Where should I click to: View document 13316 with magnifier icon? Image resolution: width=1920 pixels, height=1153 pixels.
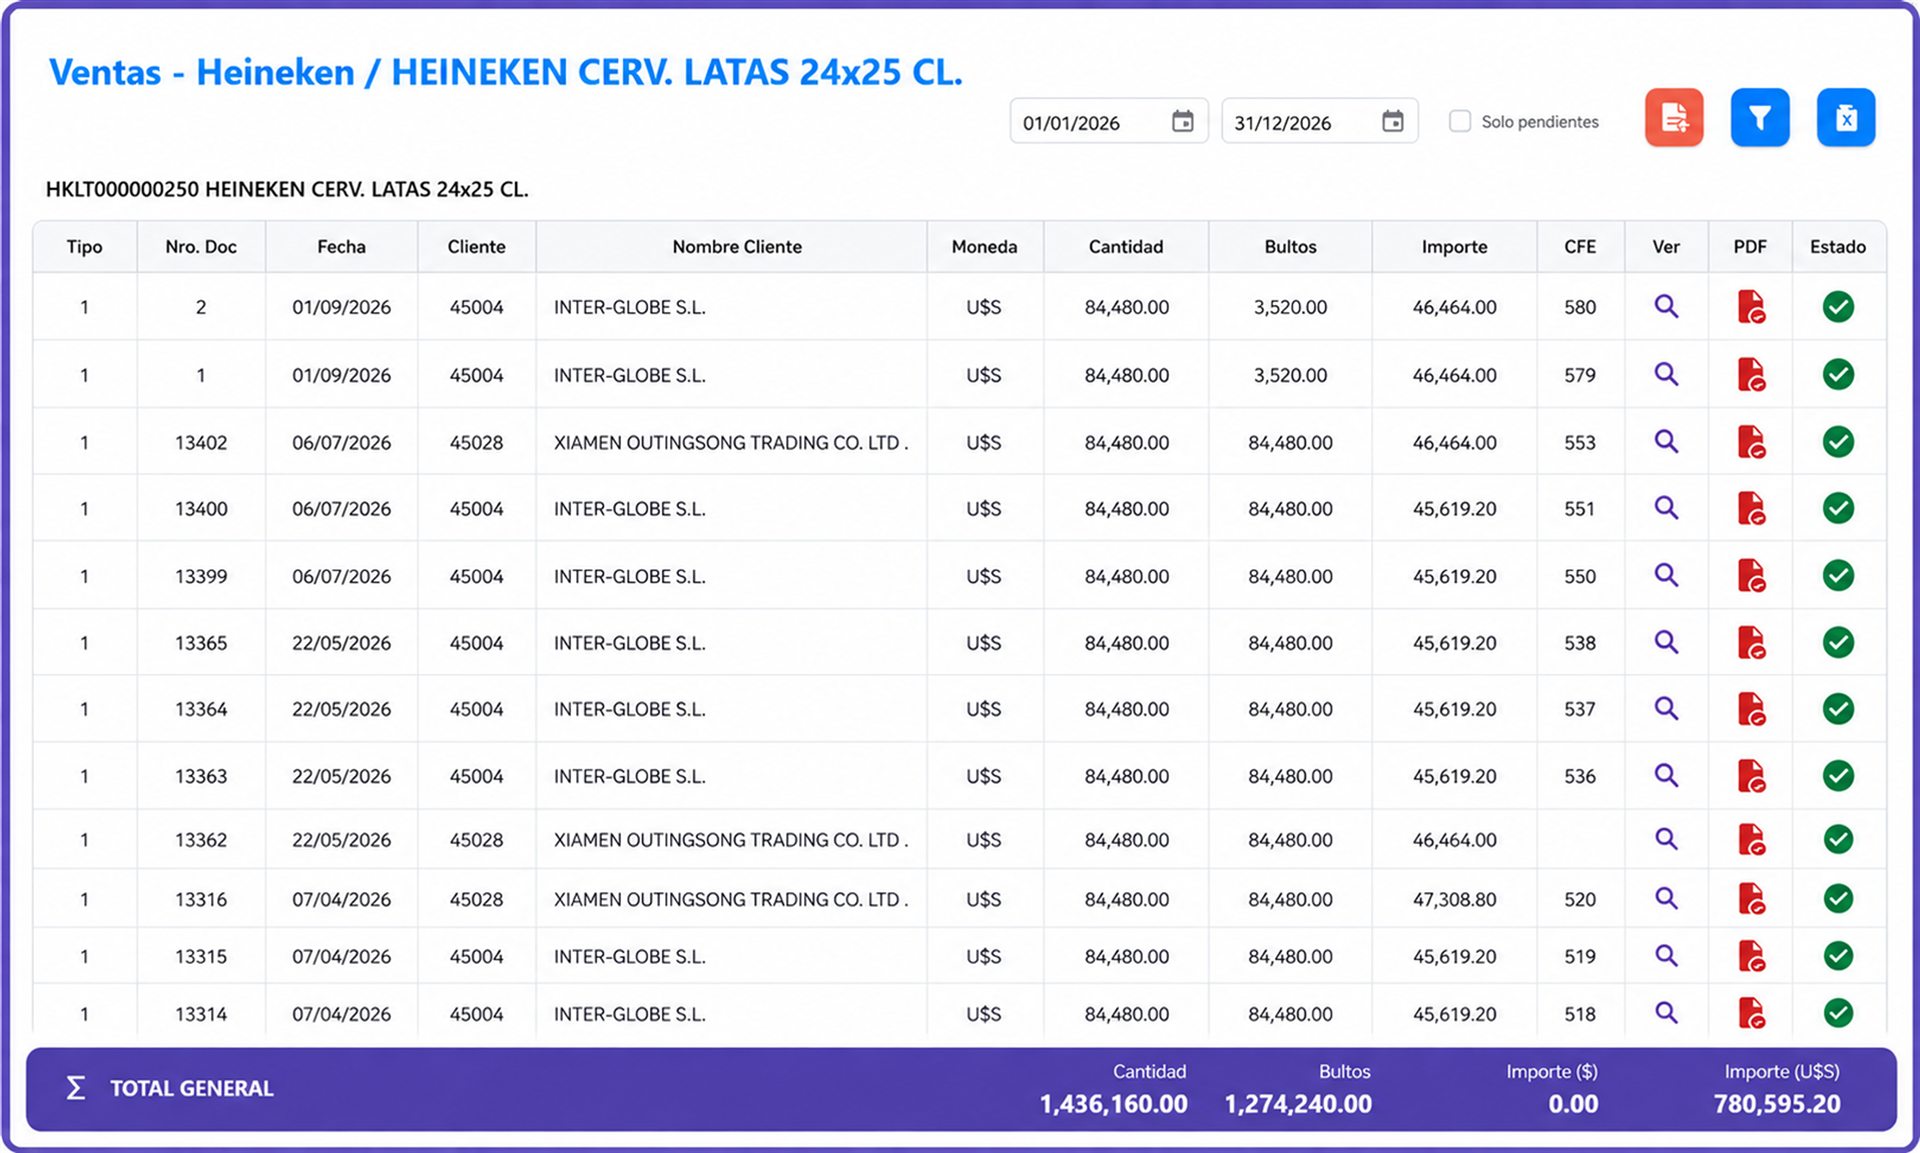(1666, 898)
